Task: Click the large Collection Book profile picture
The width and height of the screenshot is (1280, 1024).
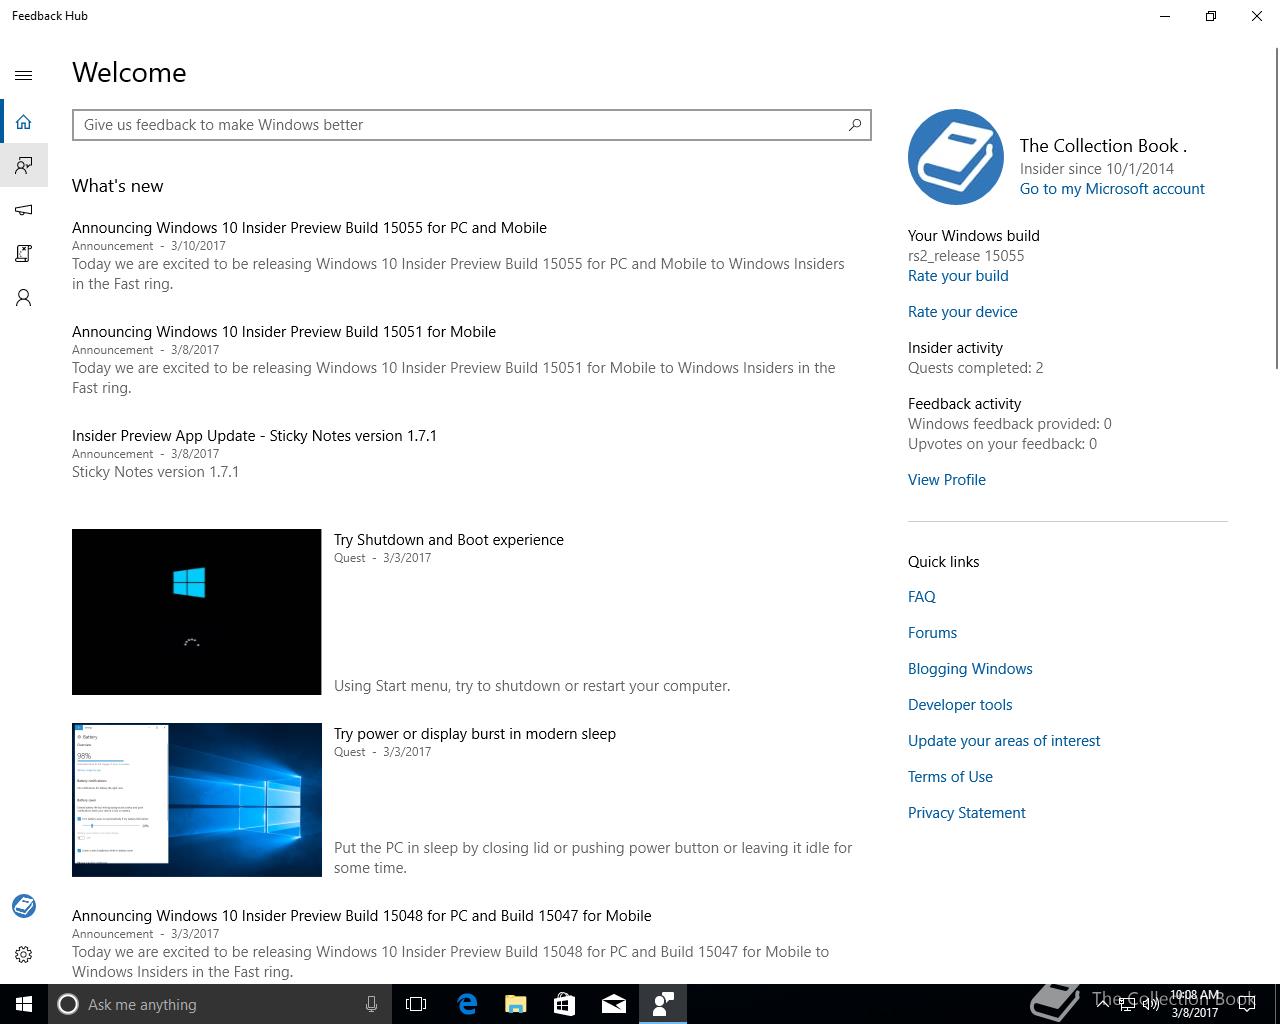Action: point(956,157)
